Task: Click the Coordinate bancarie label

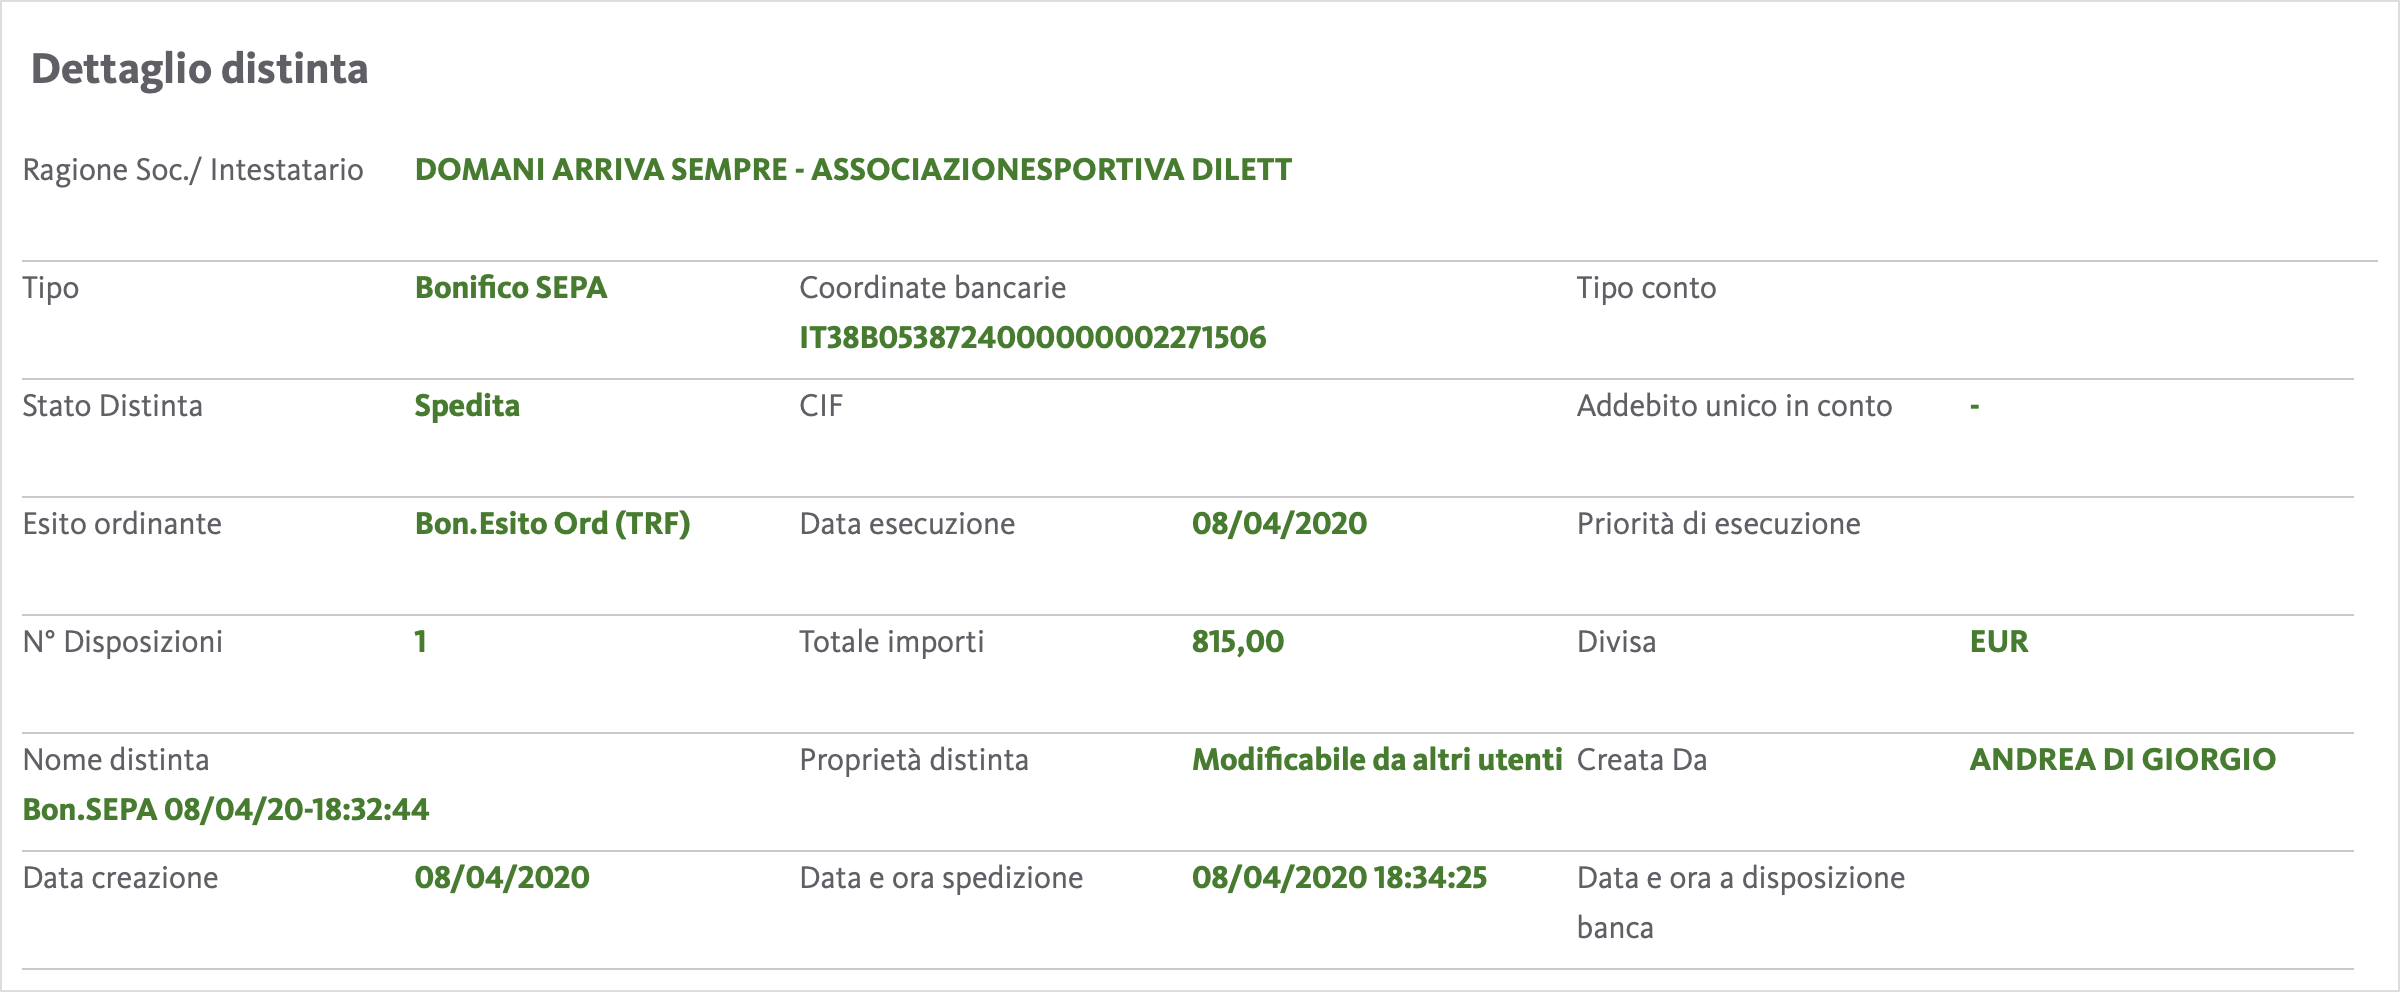Action: pos(932,288)
